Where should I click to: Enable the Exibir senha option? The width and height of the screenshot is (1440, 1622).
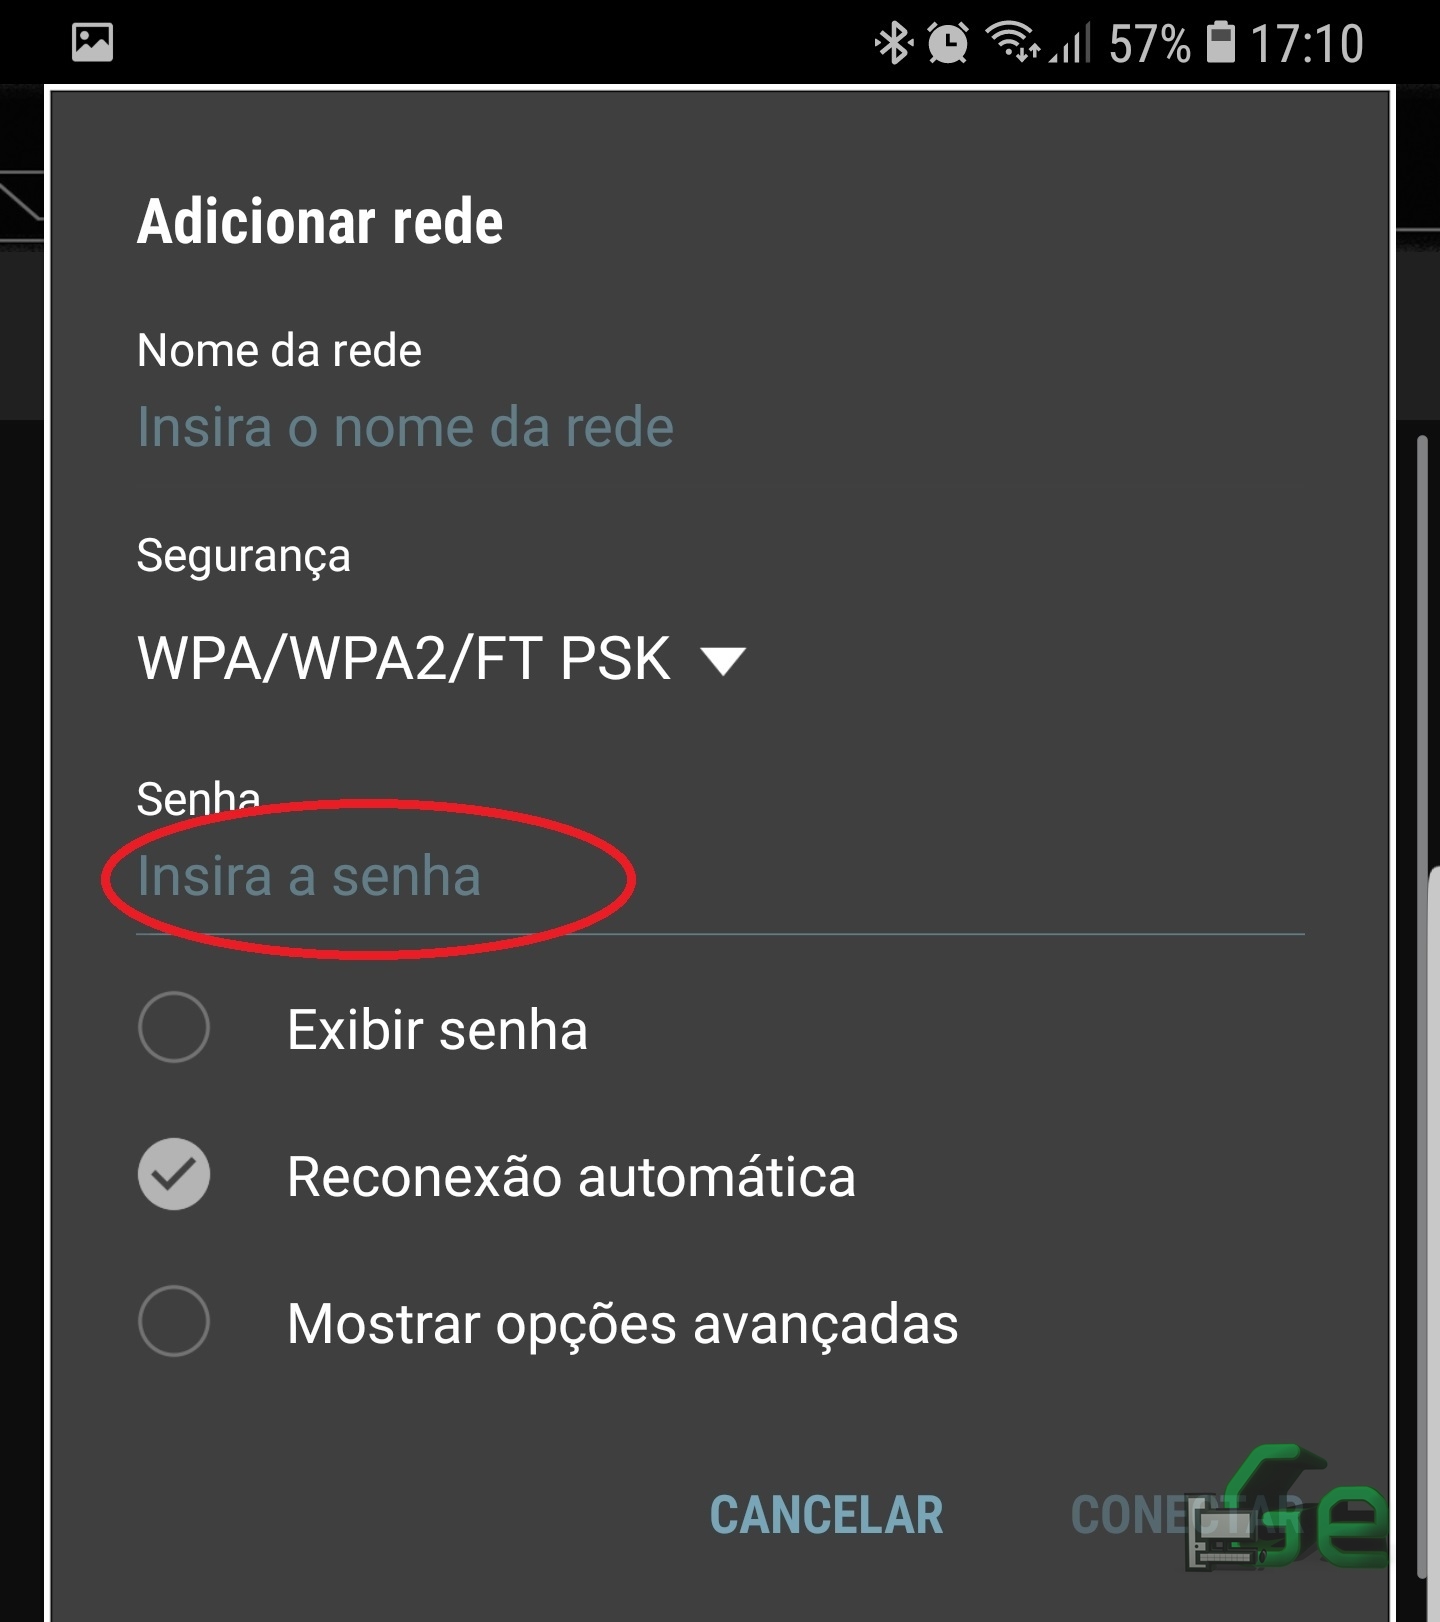tap(174, 1027)
